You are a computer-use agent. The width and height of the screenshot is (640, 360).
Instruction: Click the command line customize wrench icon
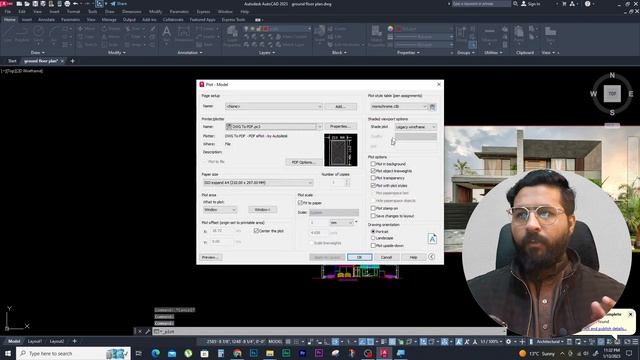coord(147,331)
